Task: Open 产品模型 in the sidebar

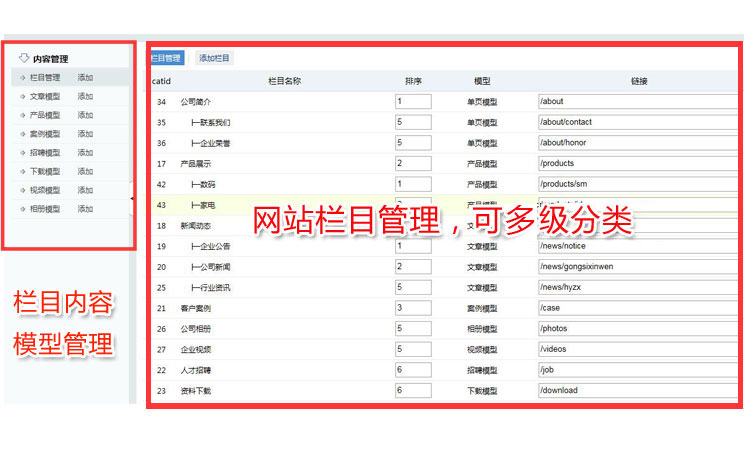Action: point(44,115)
